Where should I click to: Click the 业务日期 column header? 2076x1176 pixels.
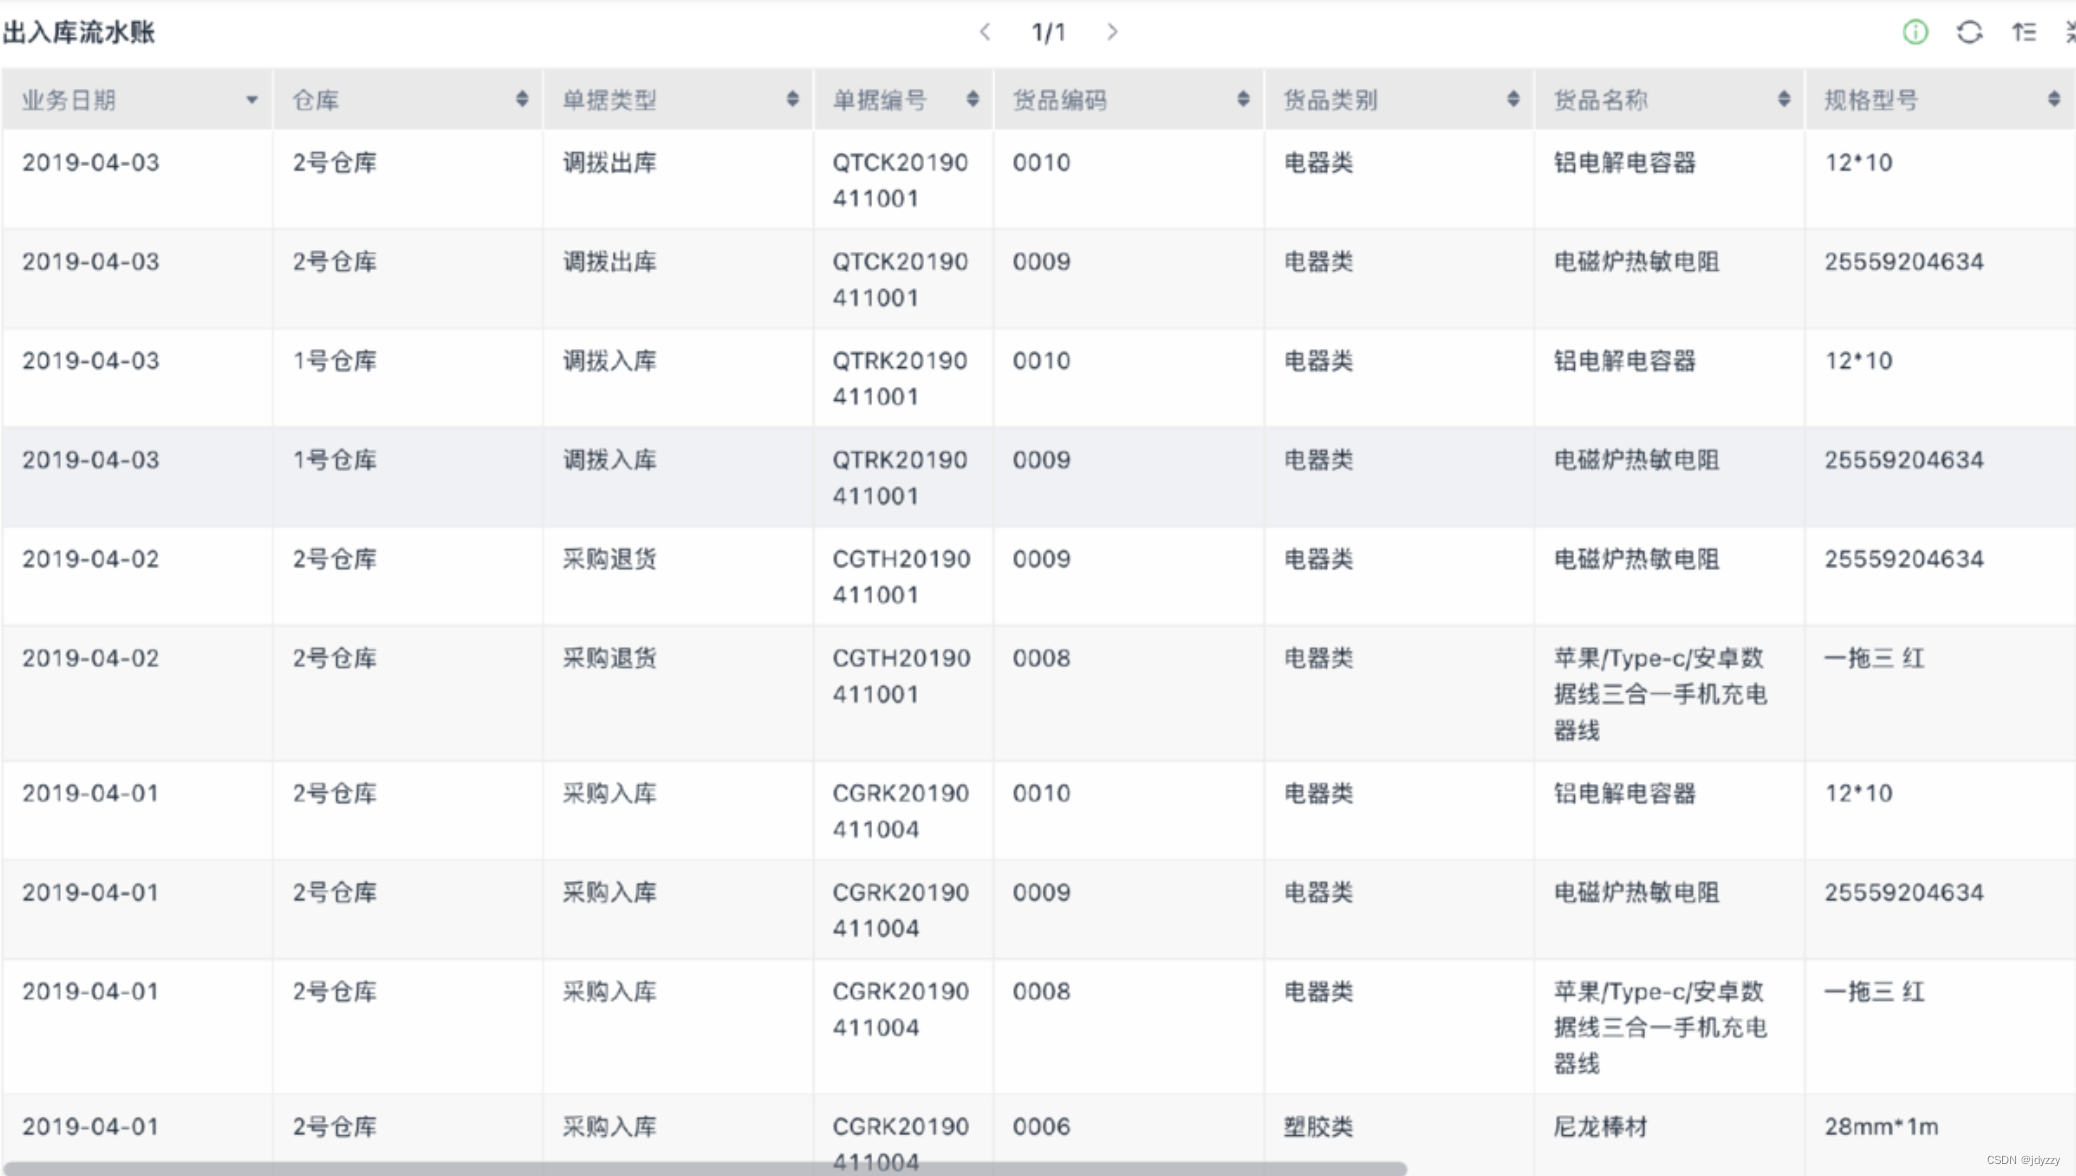pos(69,100)
